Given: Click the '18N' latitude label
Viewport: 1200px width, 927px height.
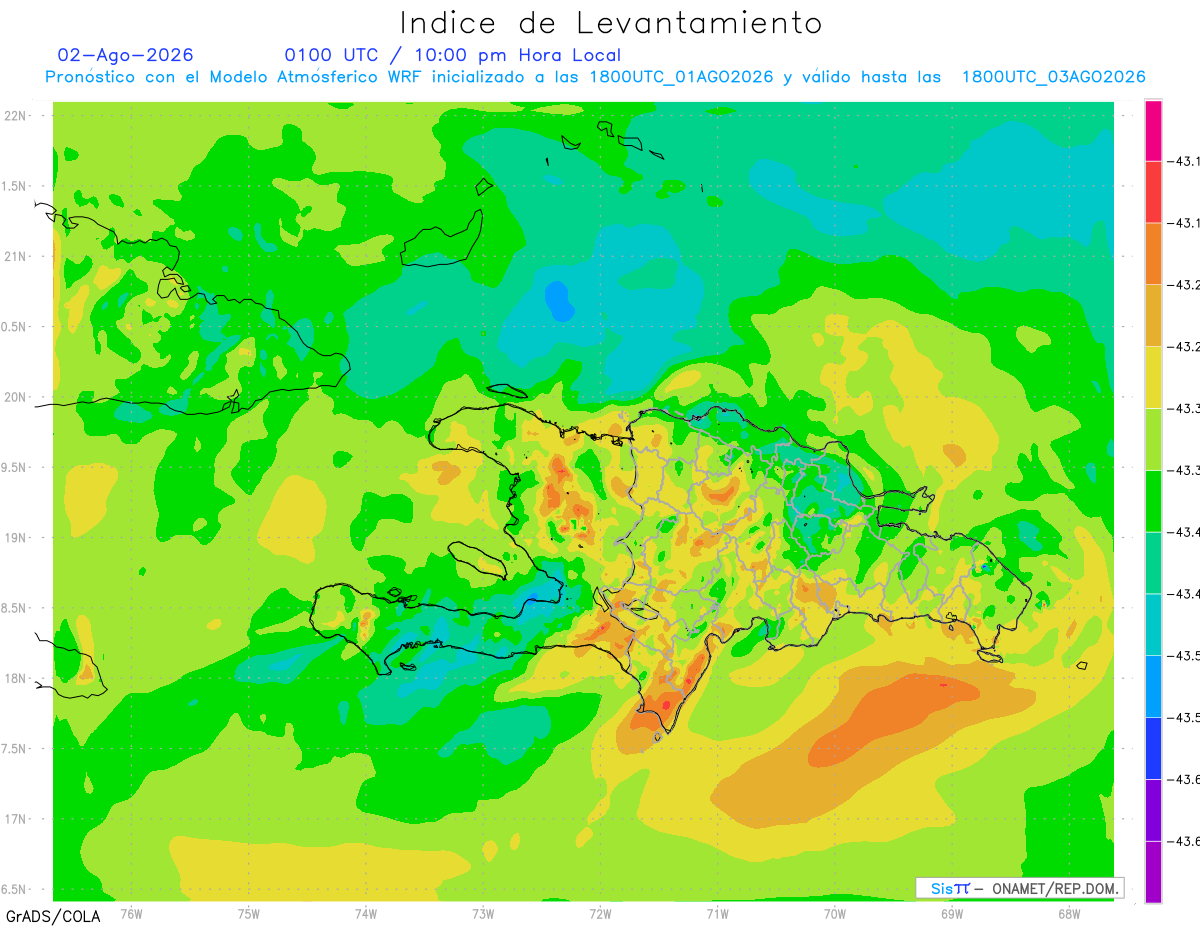Looking at the screenshot, I should pyautogui.click(x=15, y=678).
